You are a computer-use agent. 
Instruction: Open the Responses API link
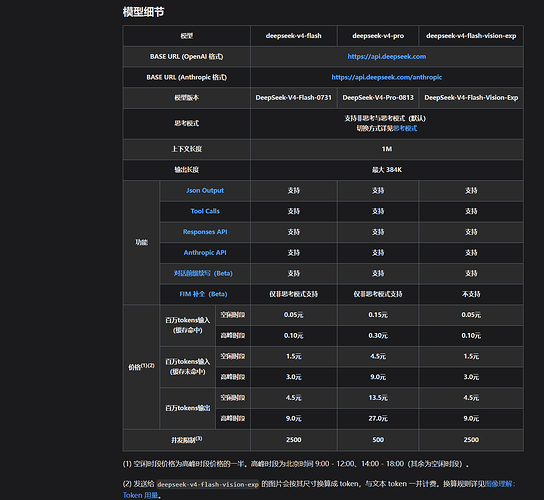coord(205,232)
